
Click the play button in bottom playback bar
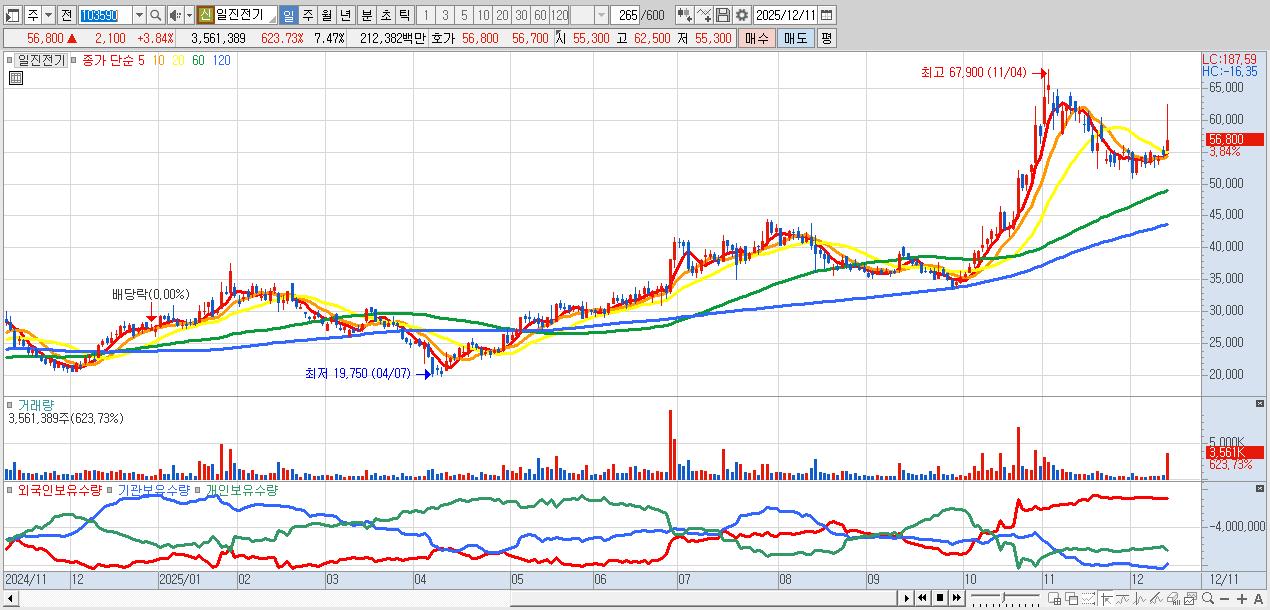tap(907, 598)
